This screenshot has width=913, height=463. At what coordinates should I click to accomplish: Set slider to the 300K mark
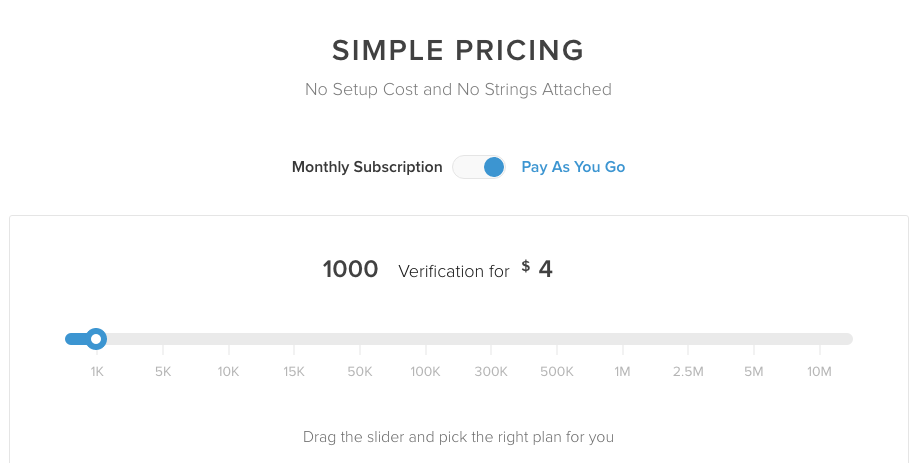point(491,371)
